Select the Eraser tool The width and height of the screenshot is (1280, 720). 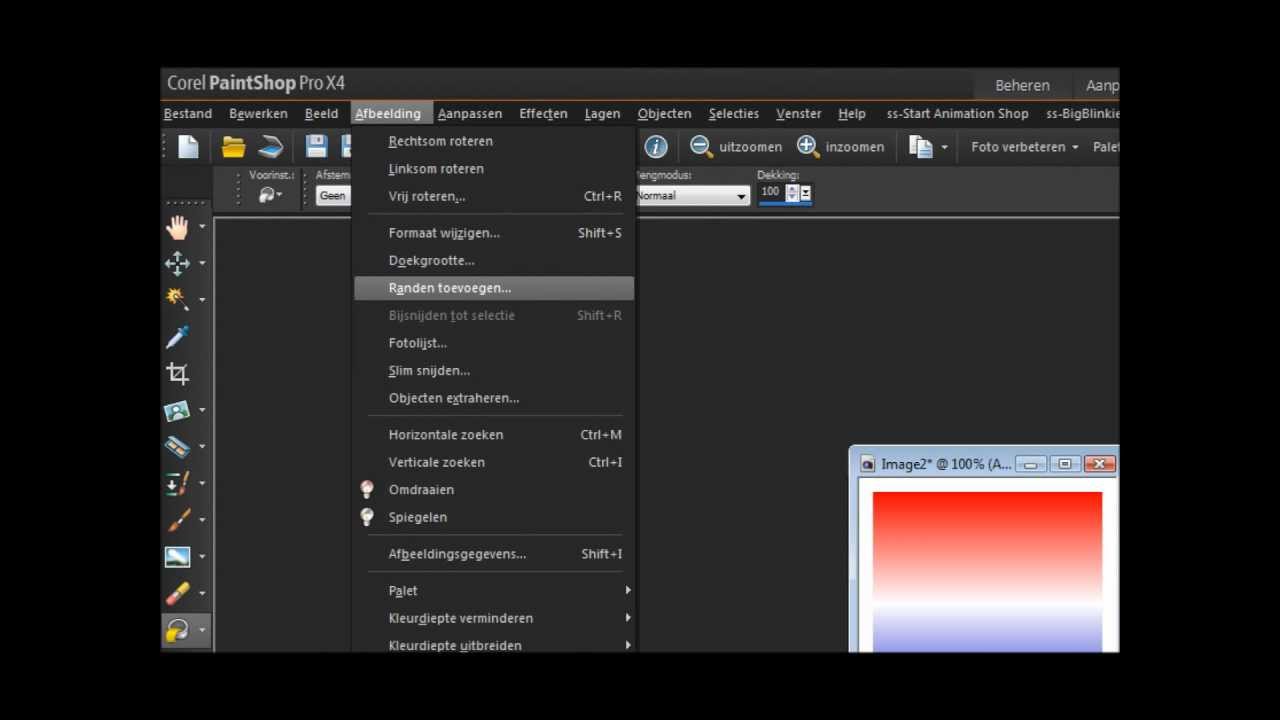[178, 594]
